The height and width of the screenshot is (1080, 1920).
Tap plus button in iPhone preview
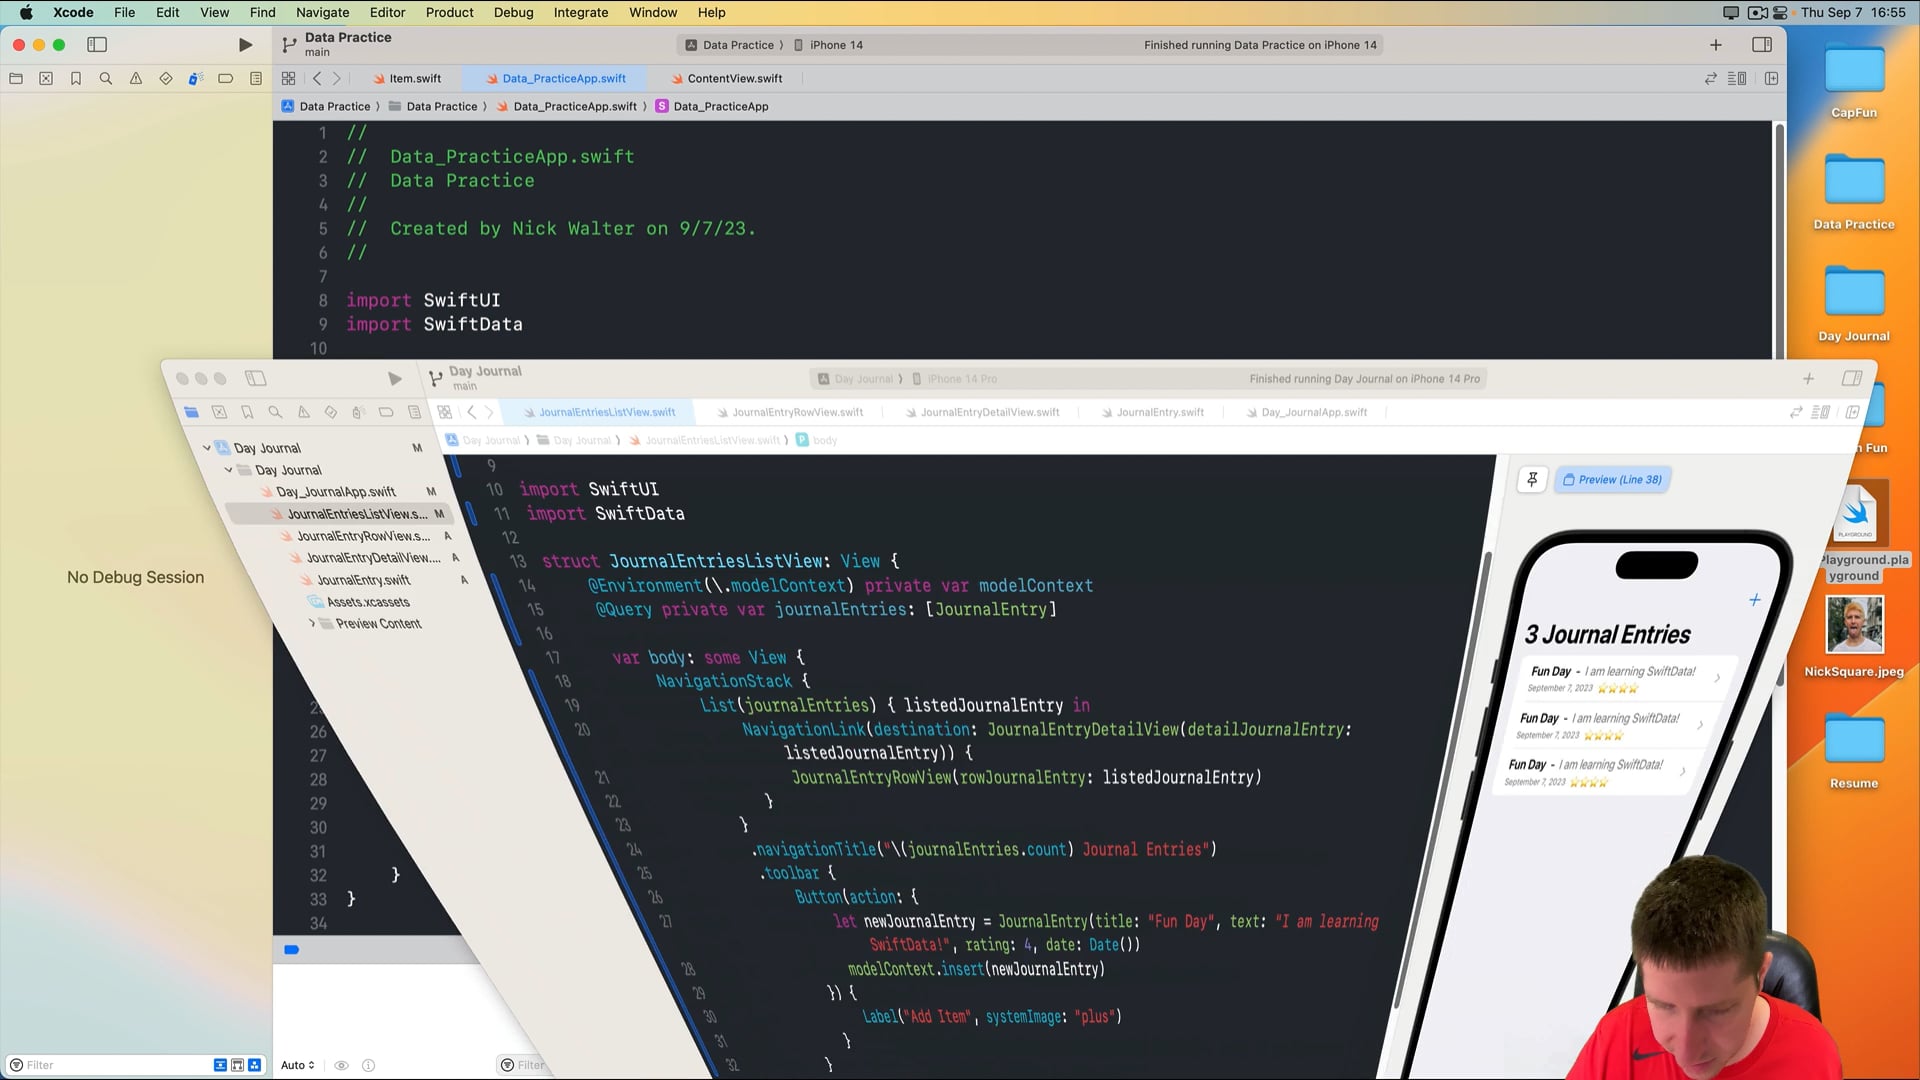pyautogui.click(x=1754, y=600)
